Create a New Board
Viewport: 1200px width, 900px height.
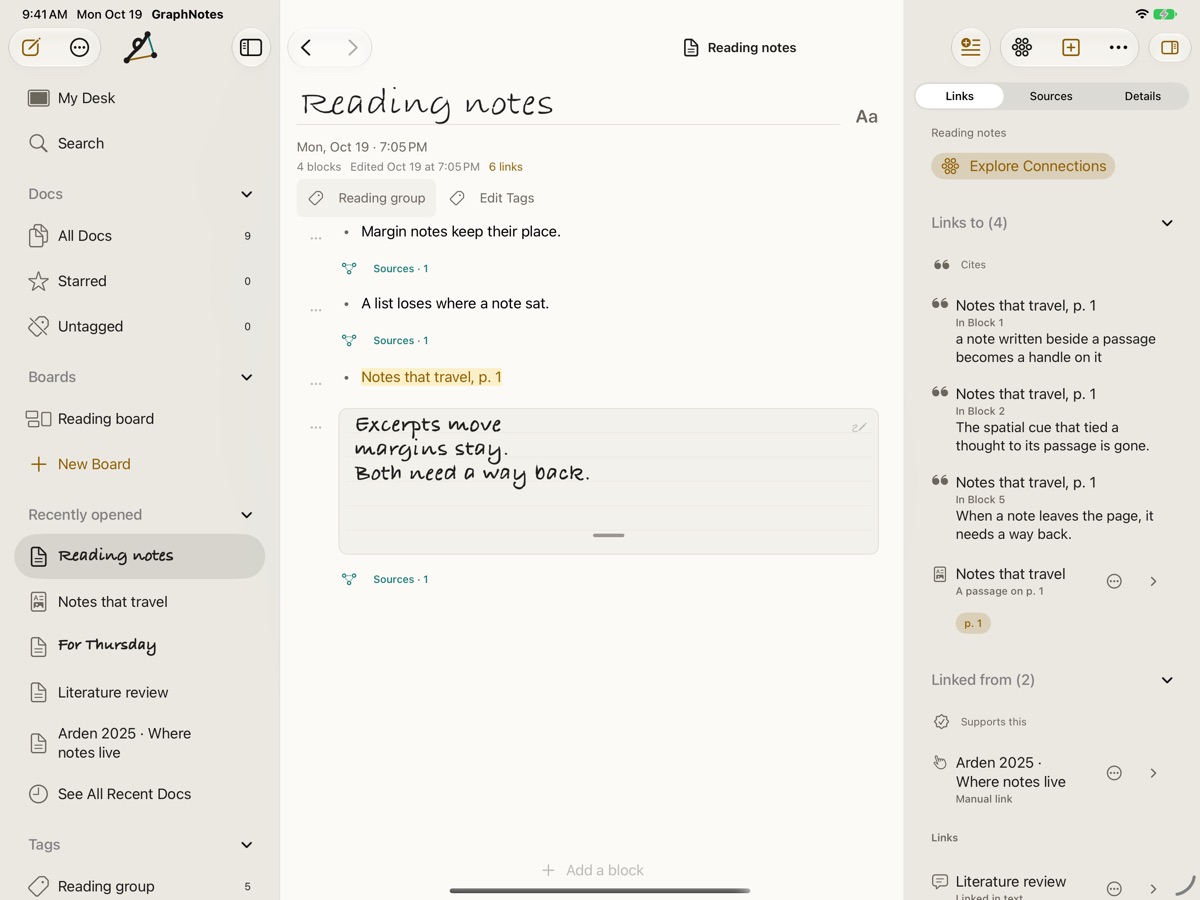coord(140,464)
